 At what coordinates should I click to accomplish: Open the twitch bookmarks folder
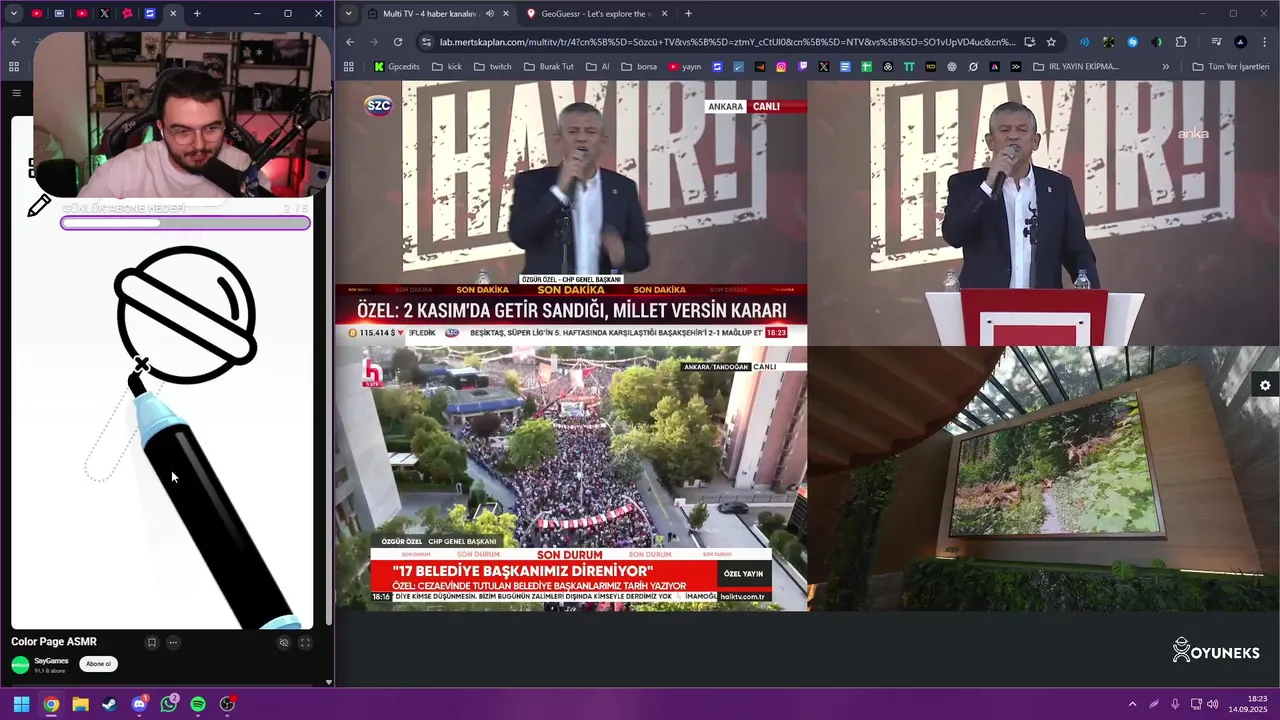point(492,67)
